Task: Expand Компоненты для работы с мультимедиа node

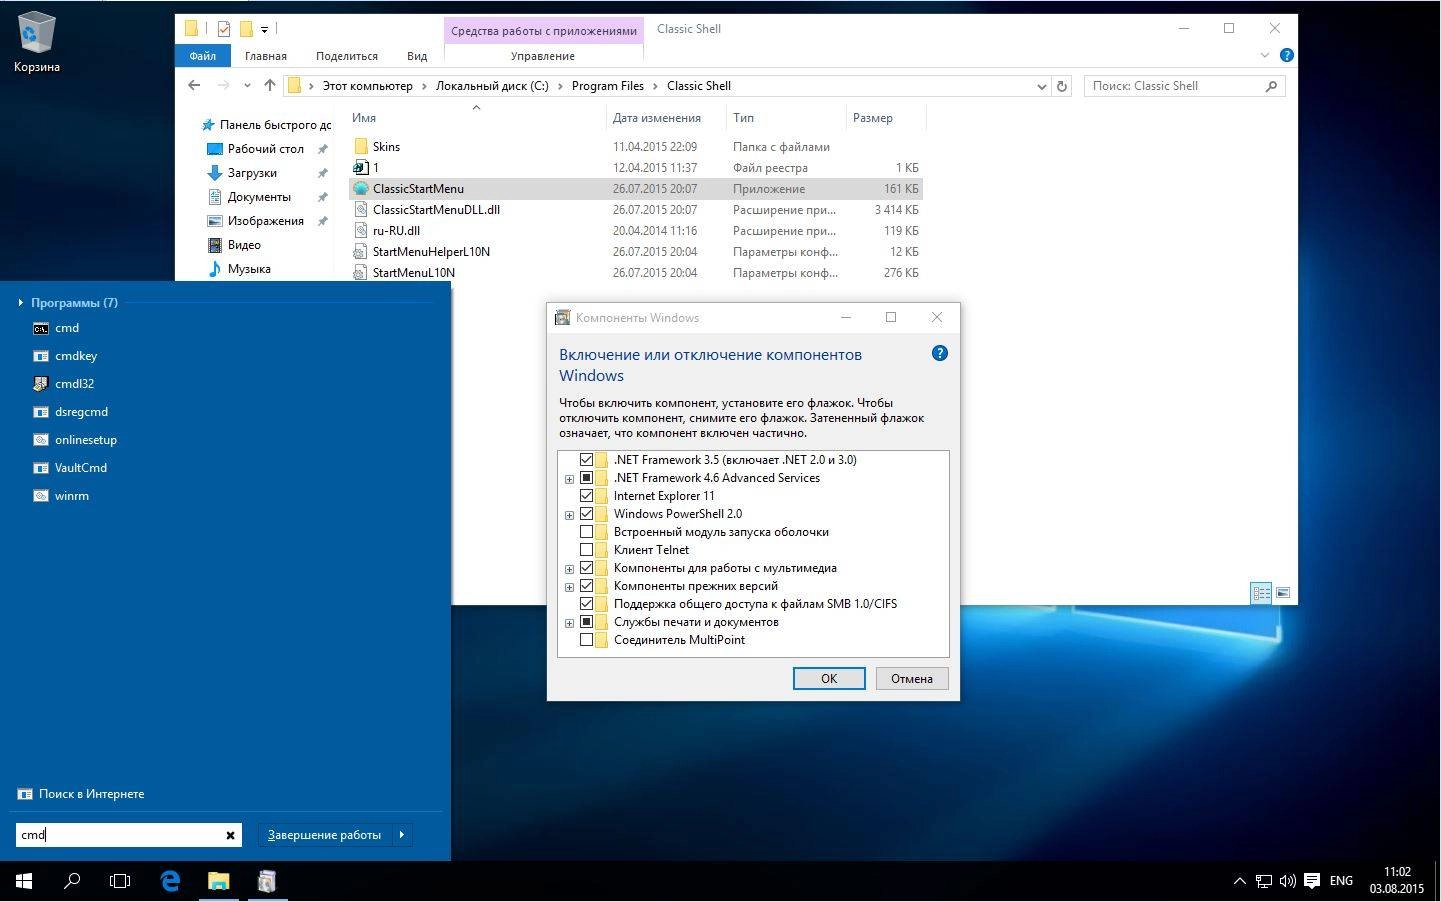Action: (x=570, y=569)
